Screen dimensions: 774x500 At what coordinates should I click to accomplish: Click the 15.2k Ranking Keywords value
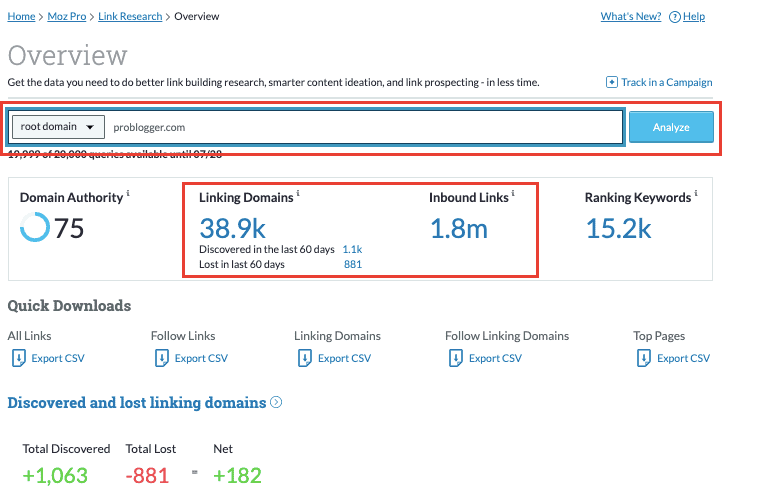point(618,228)
